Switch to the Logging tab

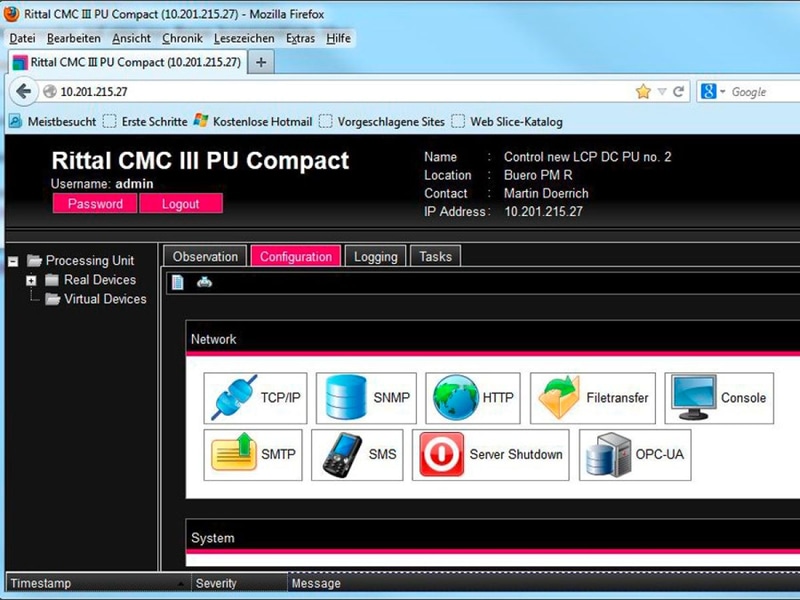pyautogui.click(x=376, y=256)
